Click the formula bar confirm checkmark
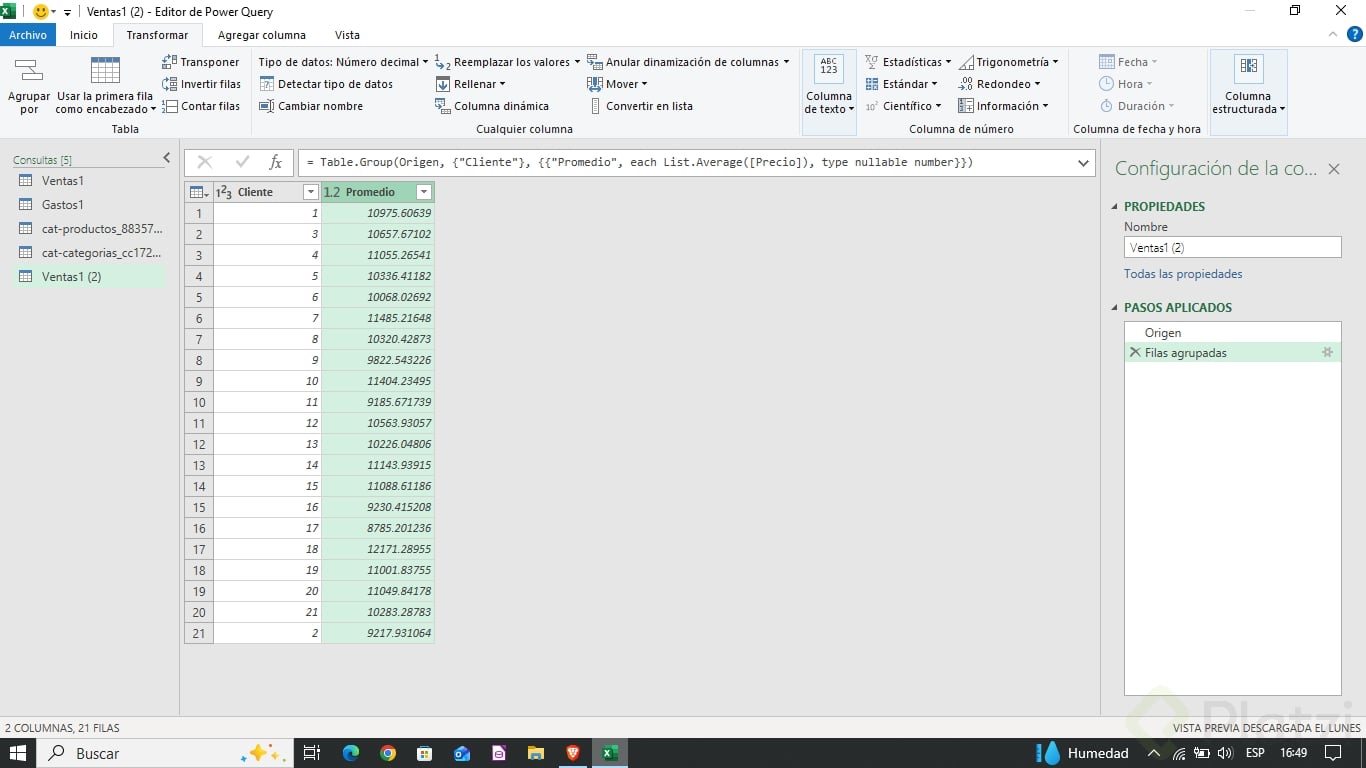 pyautogui.click(x=242, y=162)
